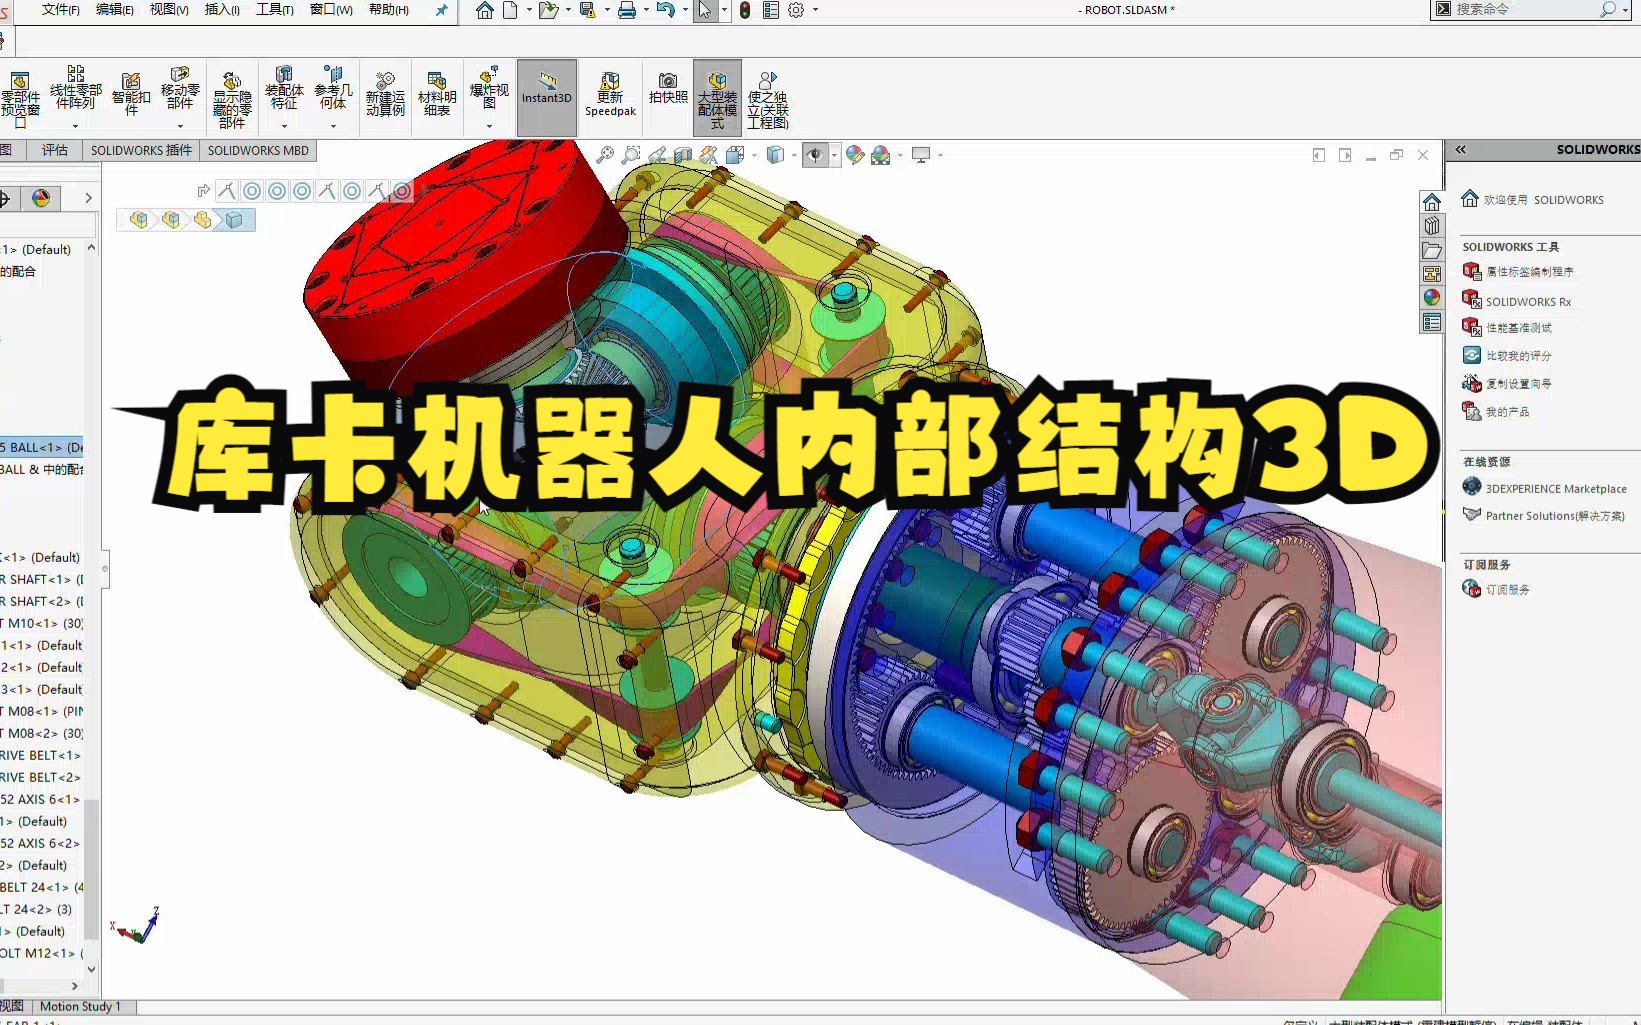Expand 装配体特征 dropdown arrow
1641x1025 pixels.
(284, 126)
